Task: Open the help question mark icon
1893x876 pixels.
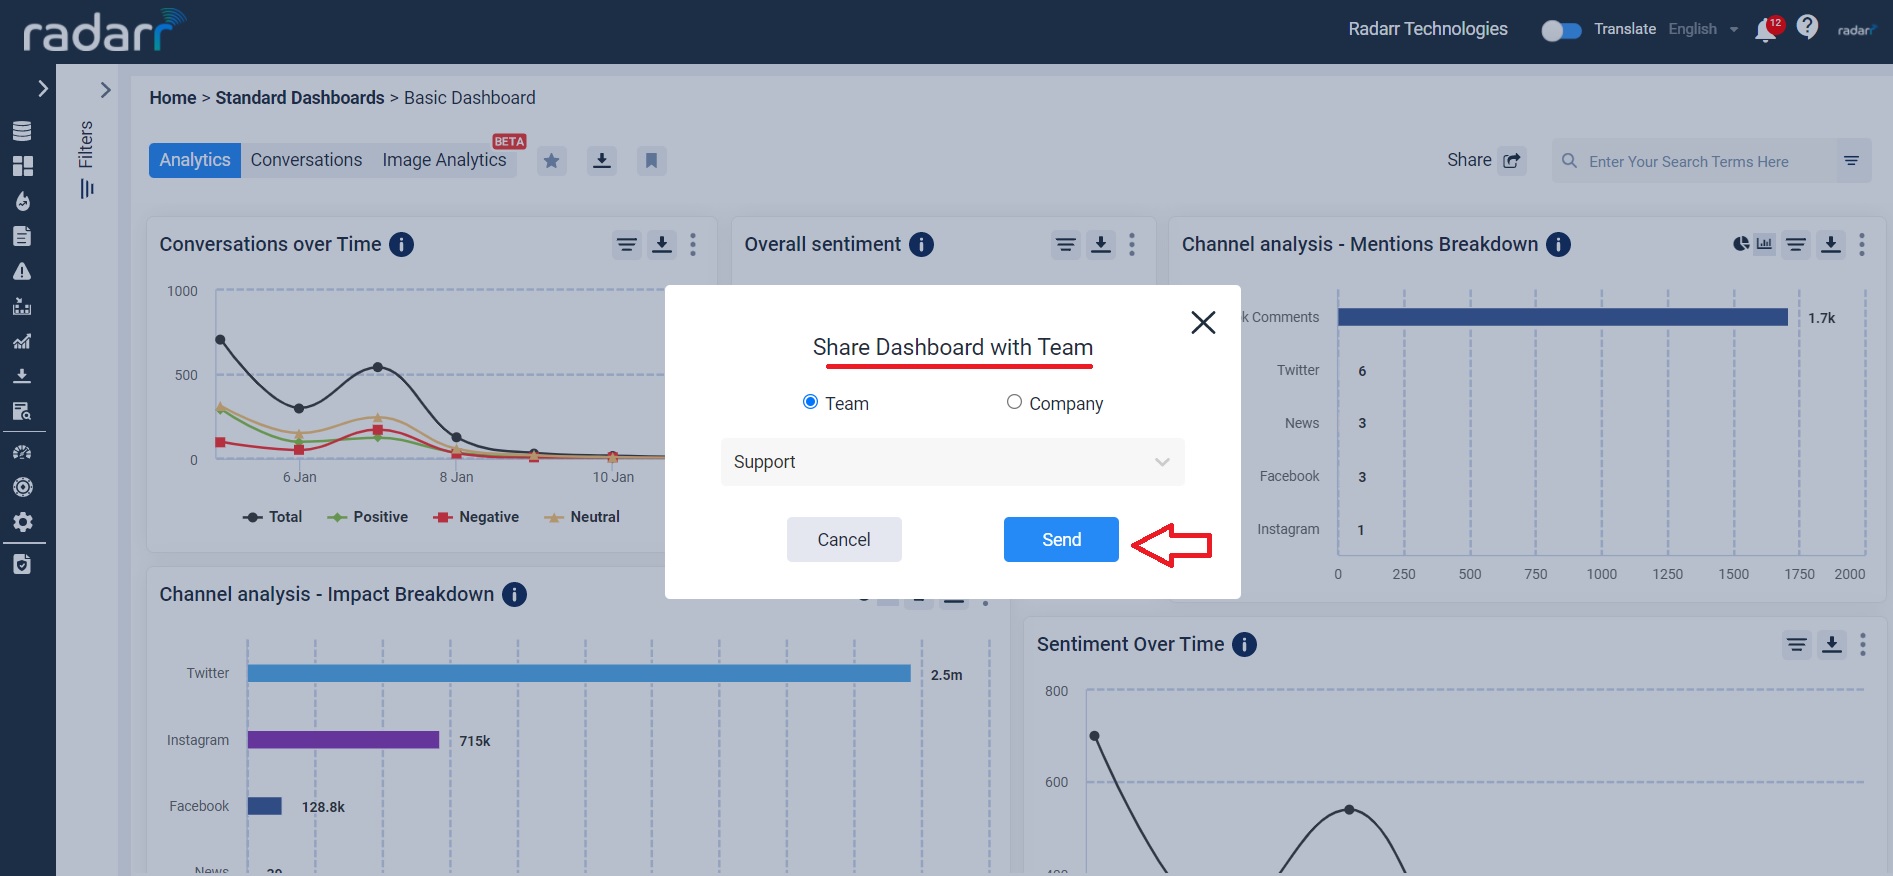Action: click(1807, 27)
